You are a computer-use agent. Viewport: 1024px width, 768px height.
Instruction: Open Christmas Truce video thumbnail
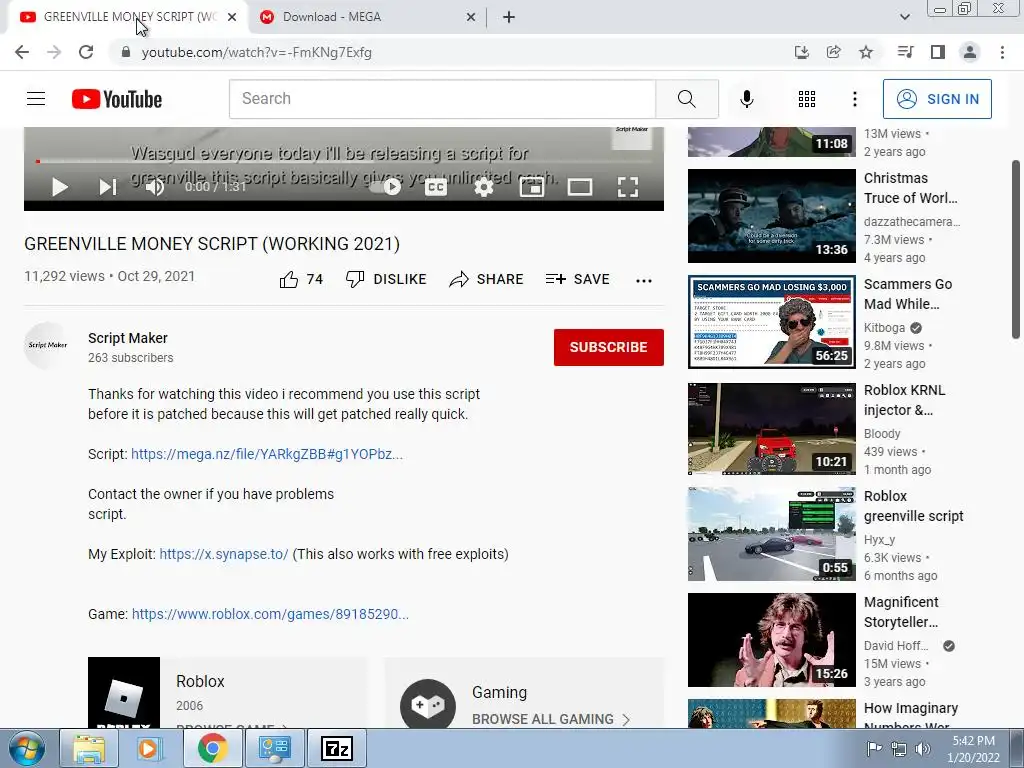[x=771, y=216]
